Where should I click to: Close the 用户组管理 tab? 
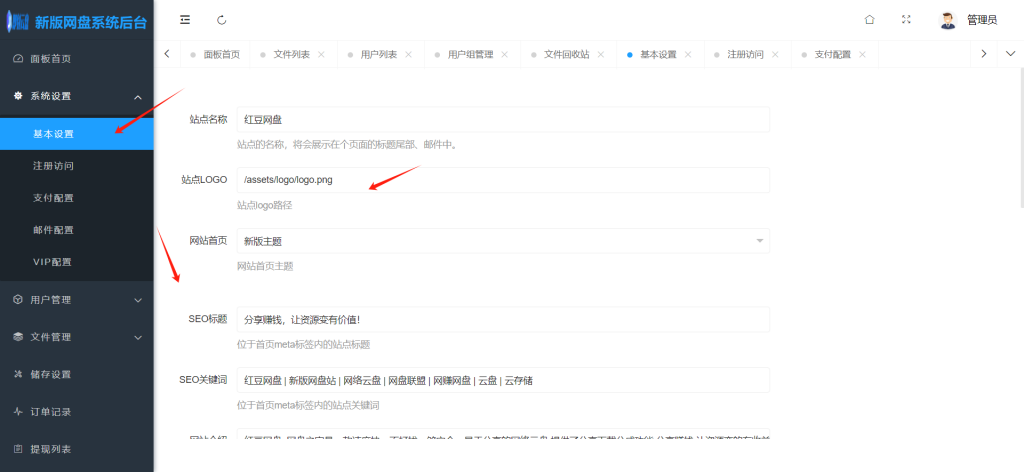[504, 54]
